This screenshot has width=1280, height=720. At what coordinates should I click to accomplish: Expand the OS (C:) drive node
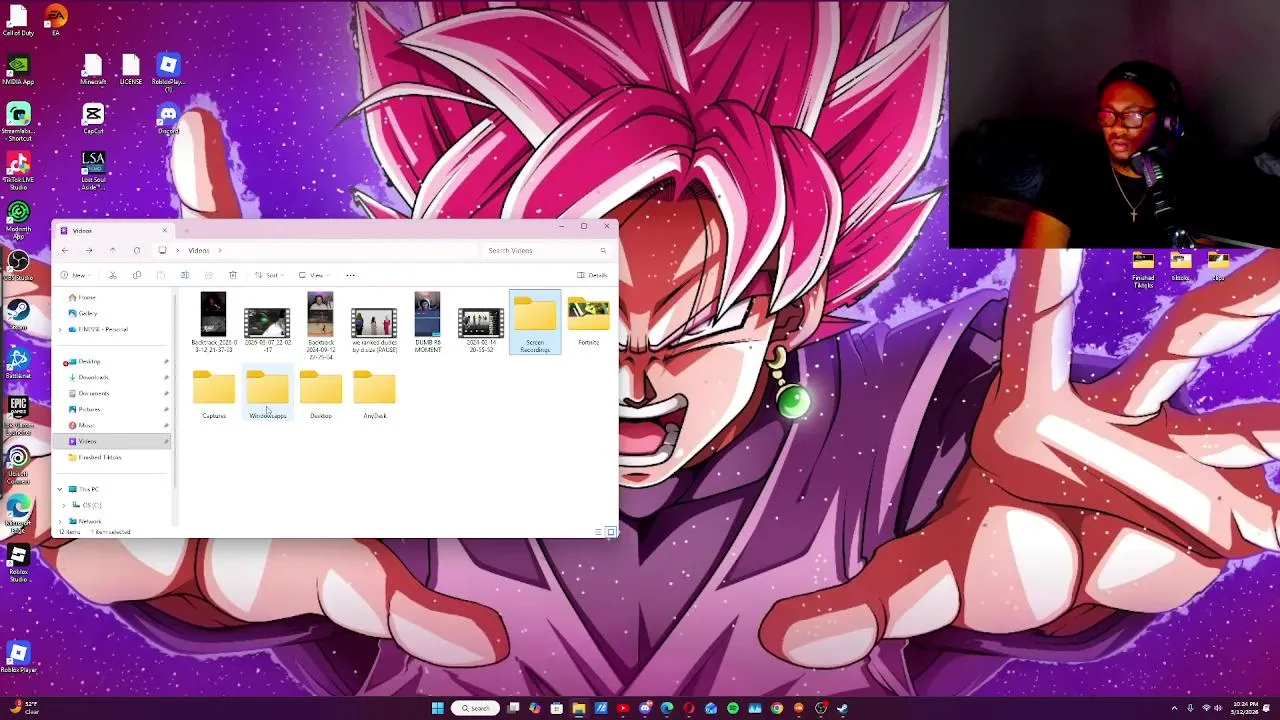click(63, 505)
